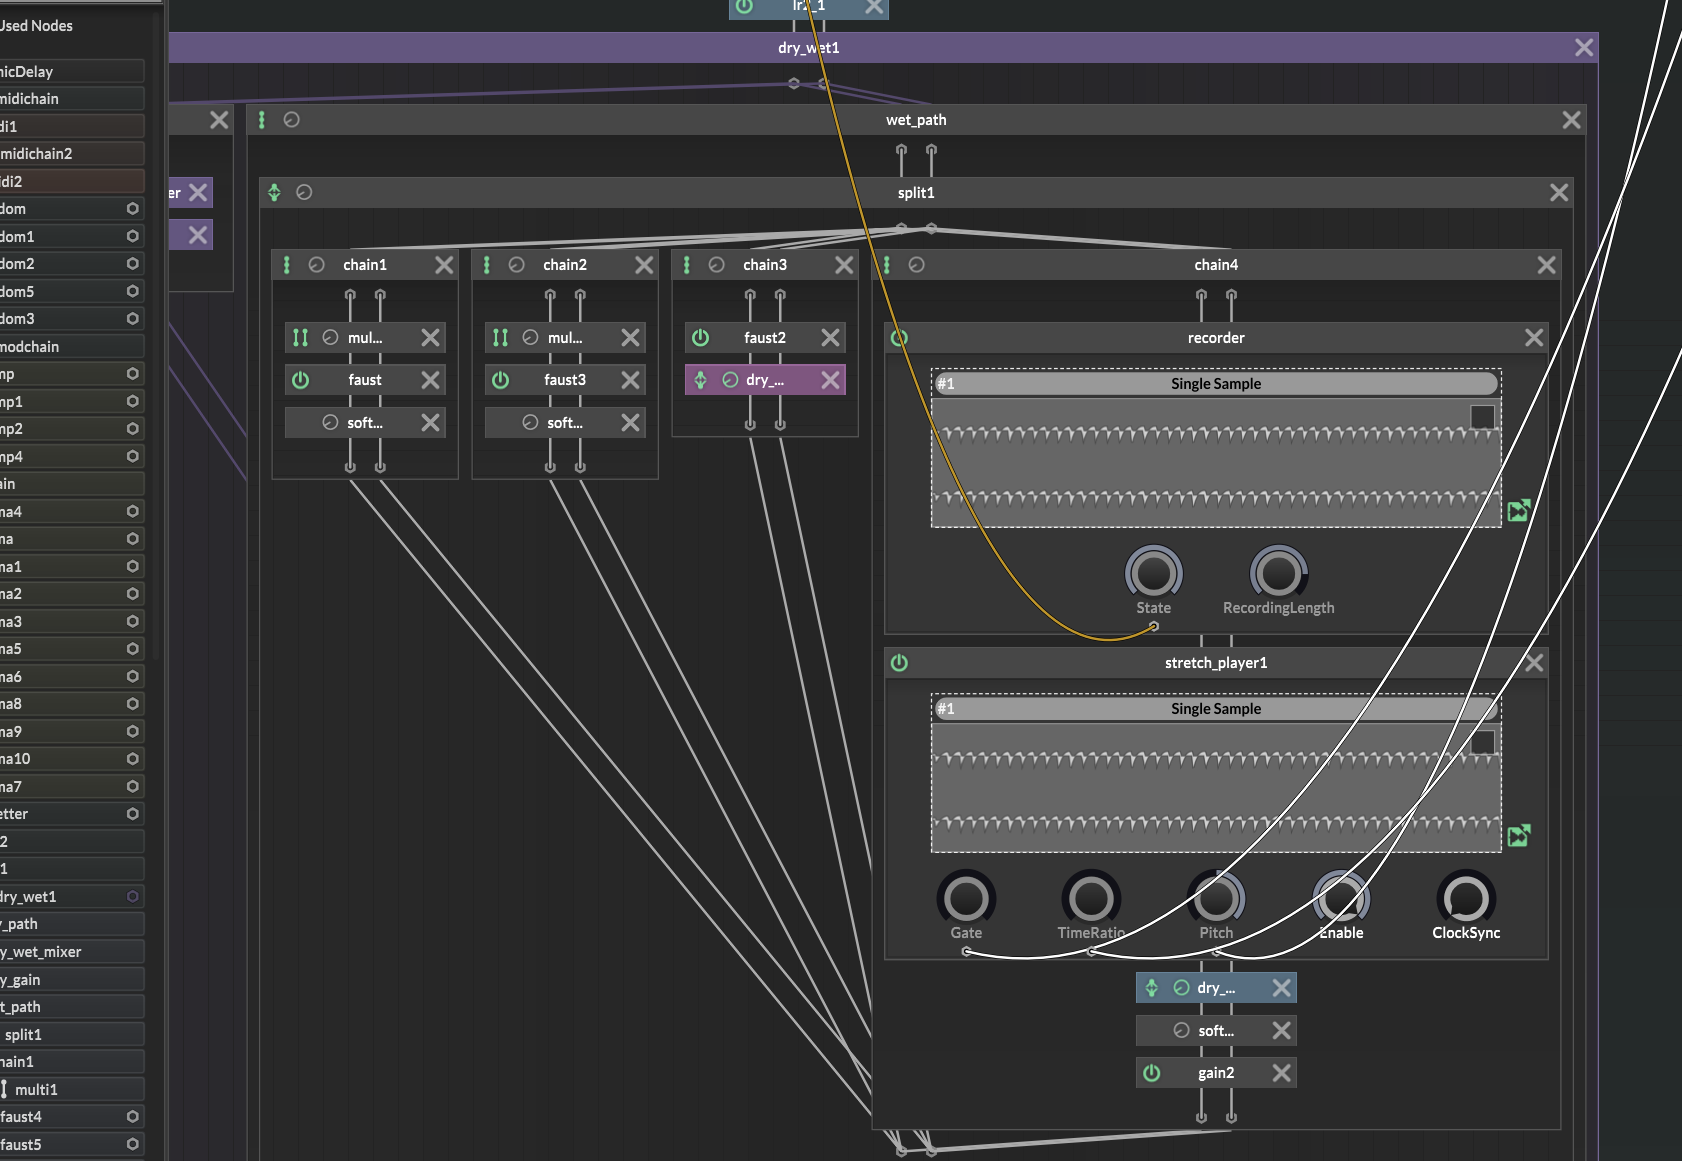Open chain2 parameter dial icon
This screenshot has height=1161, width=1682.
click(516, 265)
